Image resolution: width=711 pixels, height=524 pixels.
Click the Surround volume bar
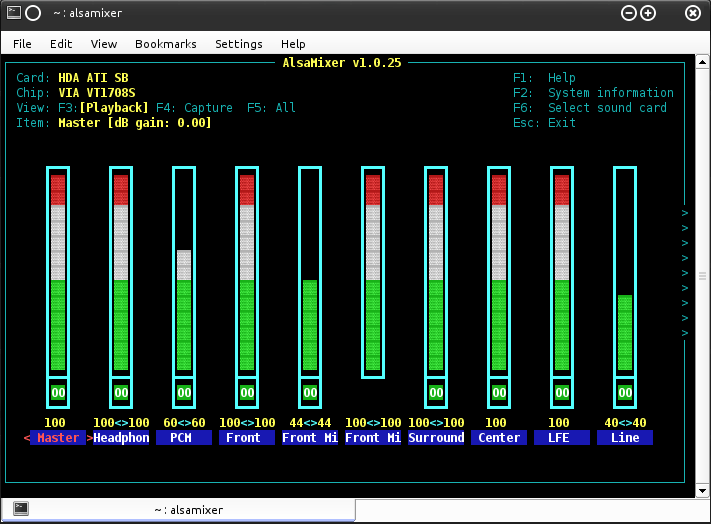pyautogui.click(x=436, y=272)
